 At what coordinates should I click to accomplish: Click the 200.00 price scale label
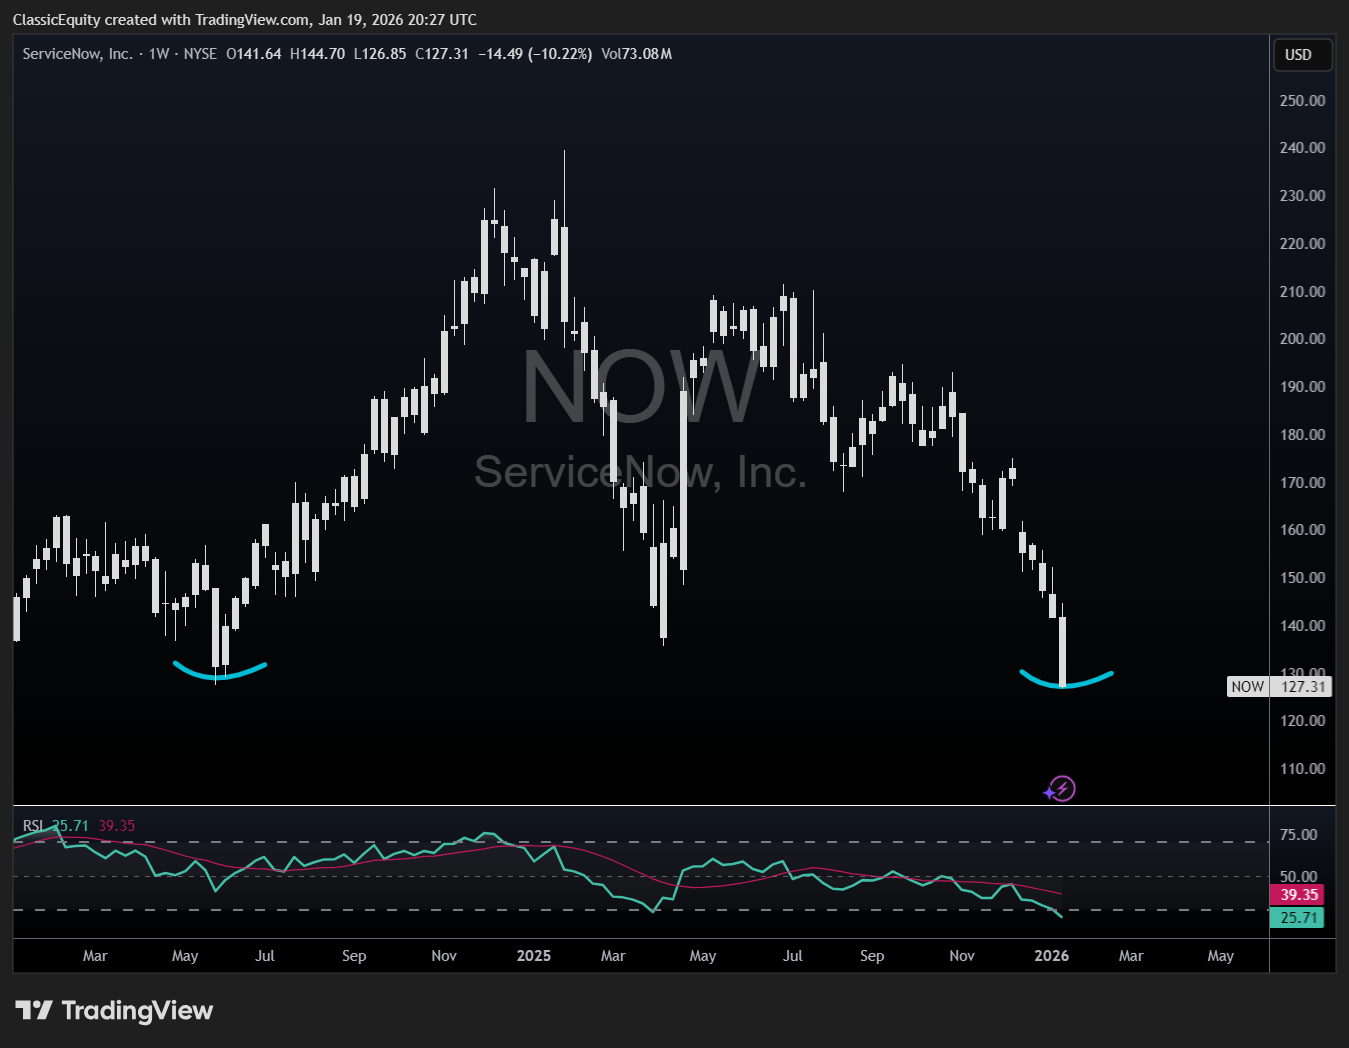coord(1303,339)
